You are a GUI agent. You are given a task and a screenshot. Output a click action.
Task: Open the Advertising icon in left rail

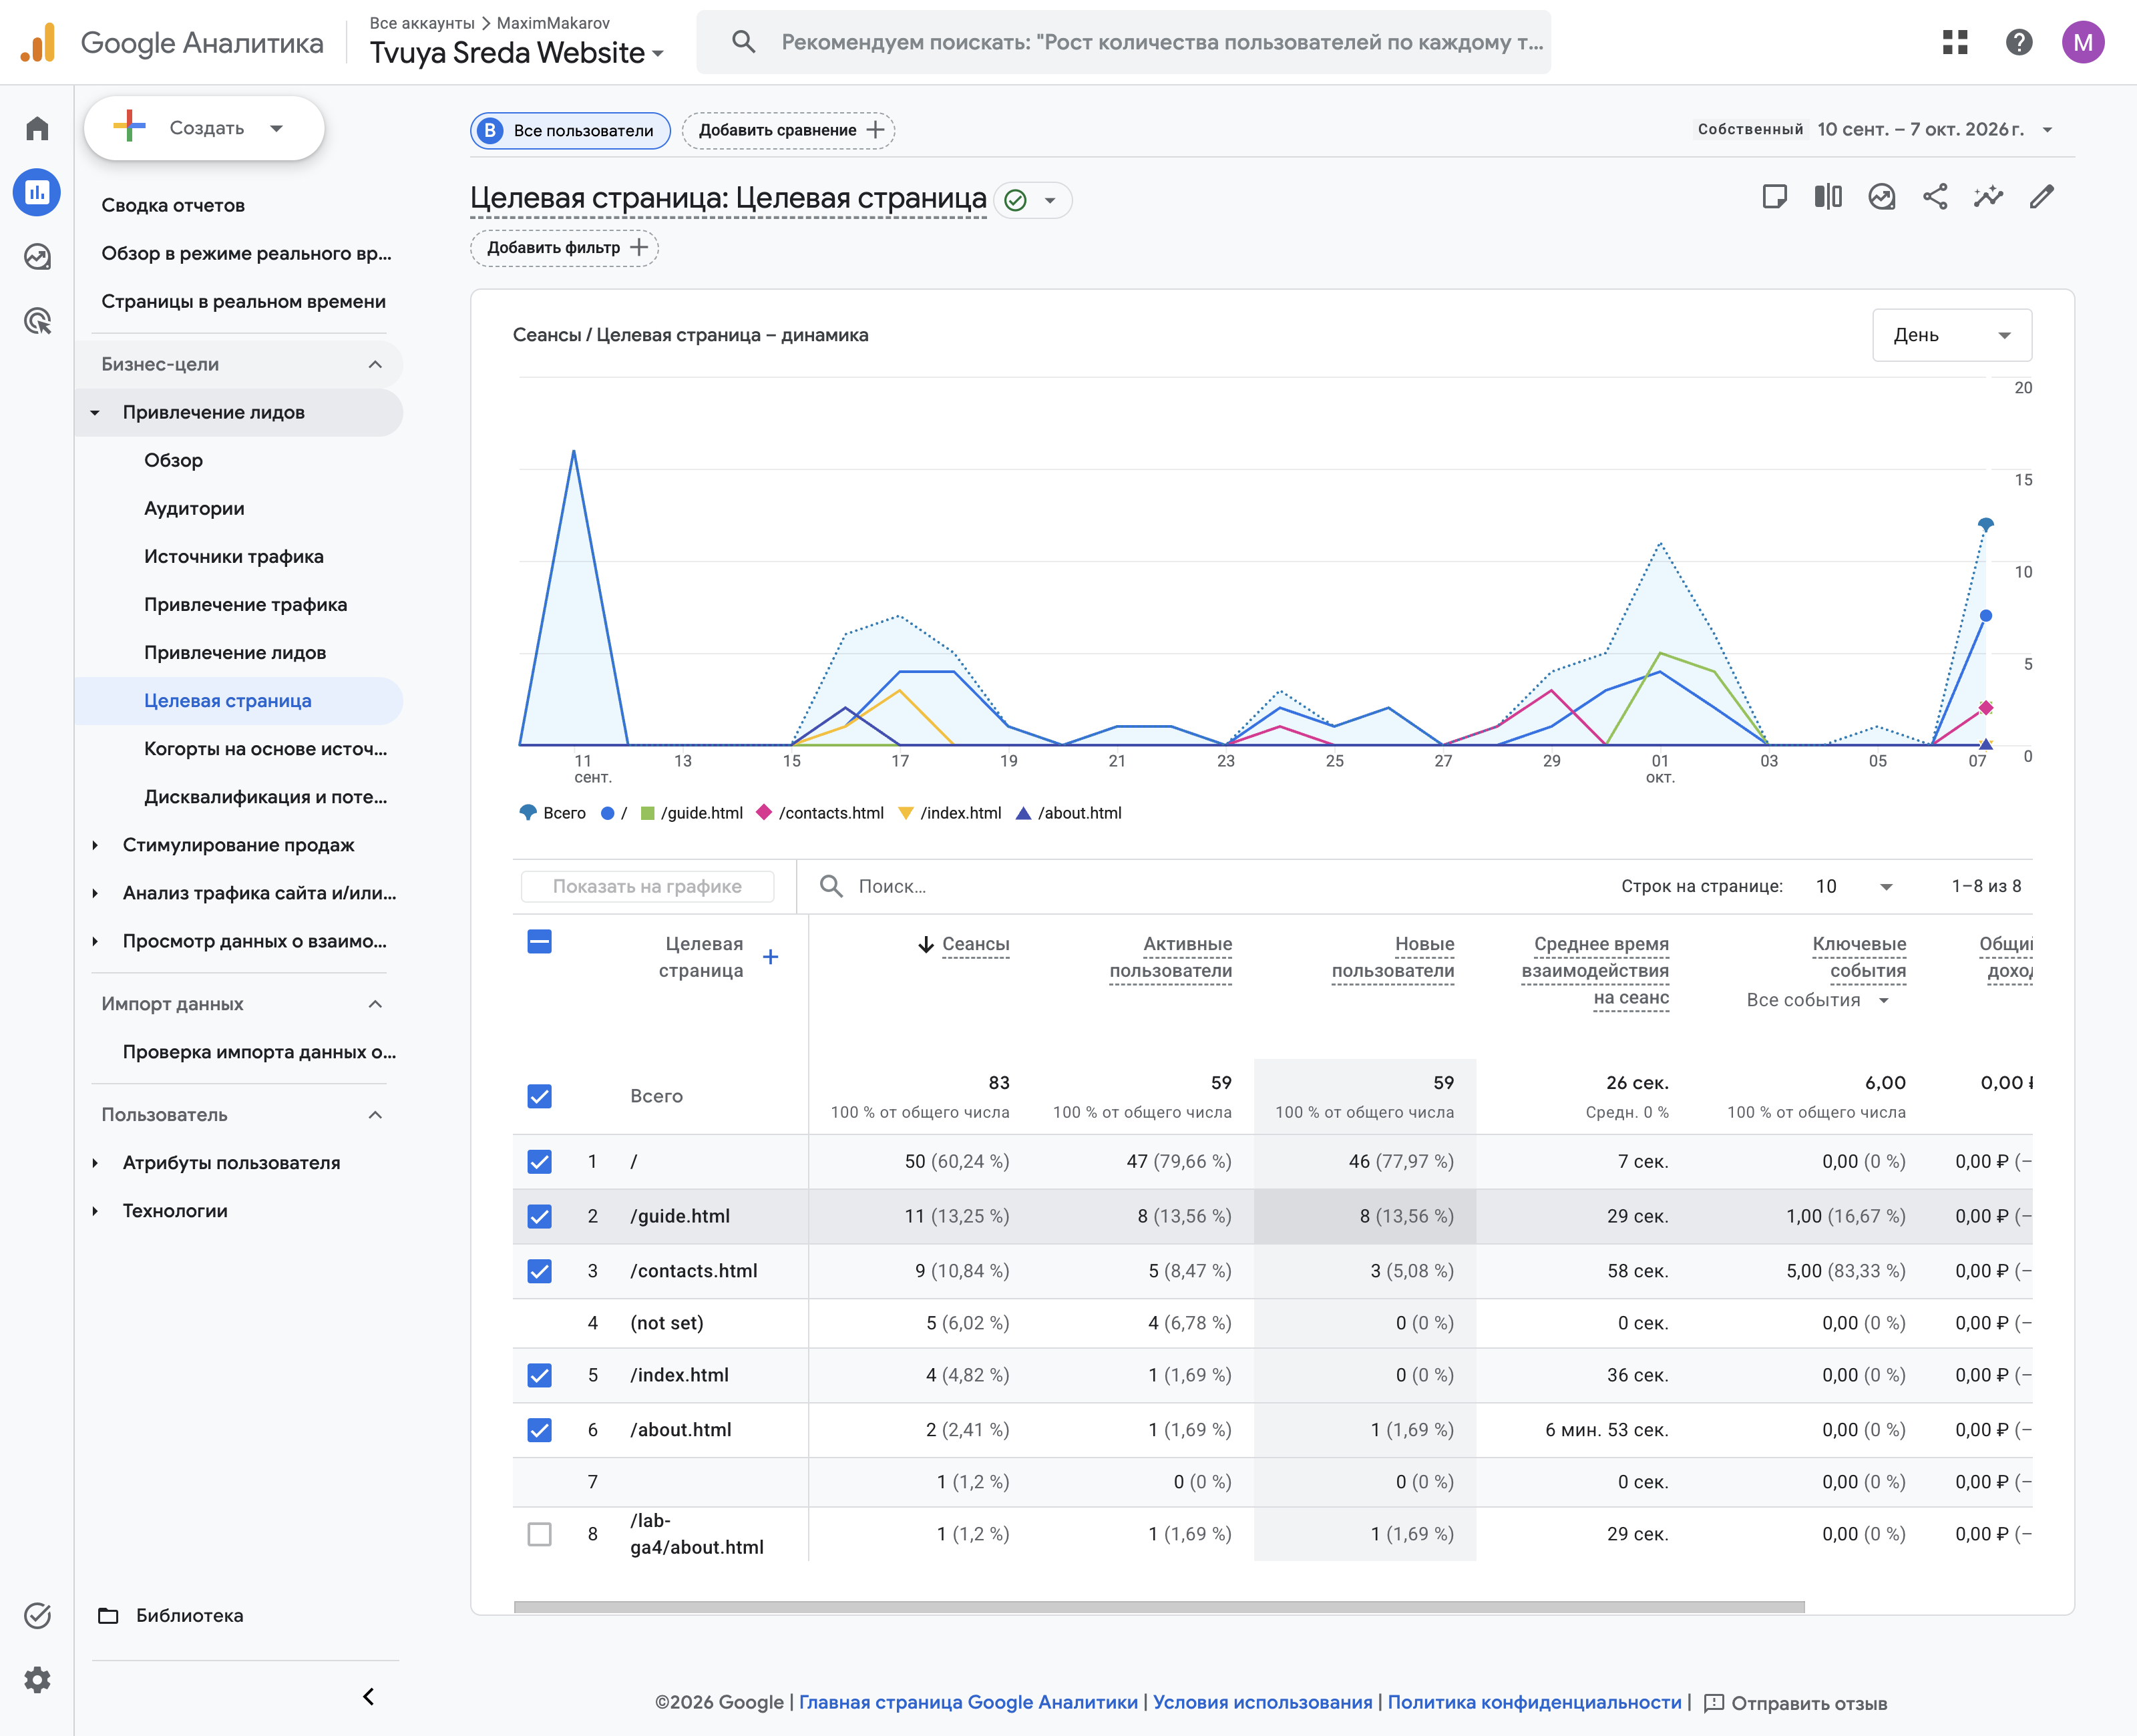coord(37,321)
